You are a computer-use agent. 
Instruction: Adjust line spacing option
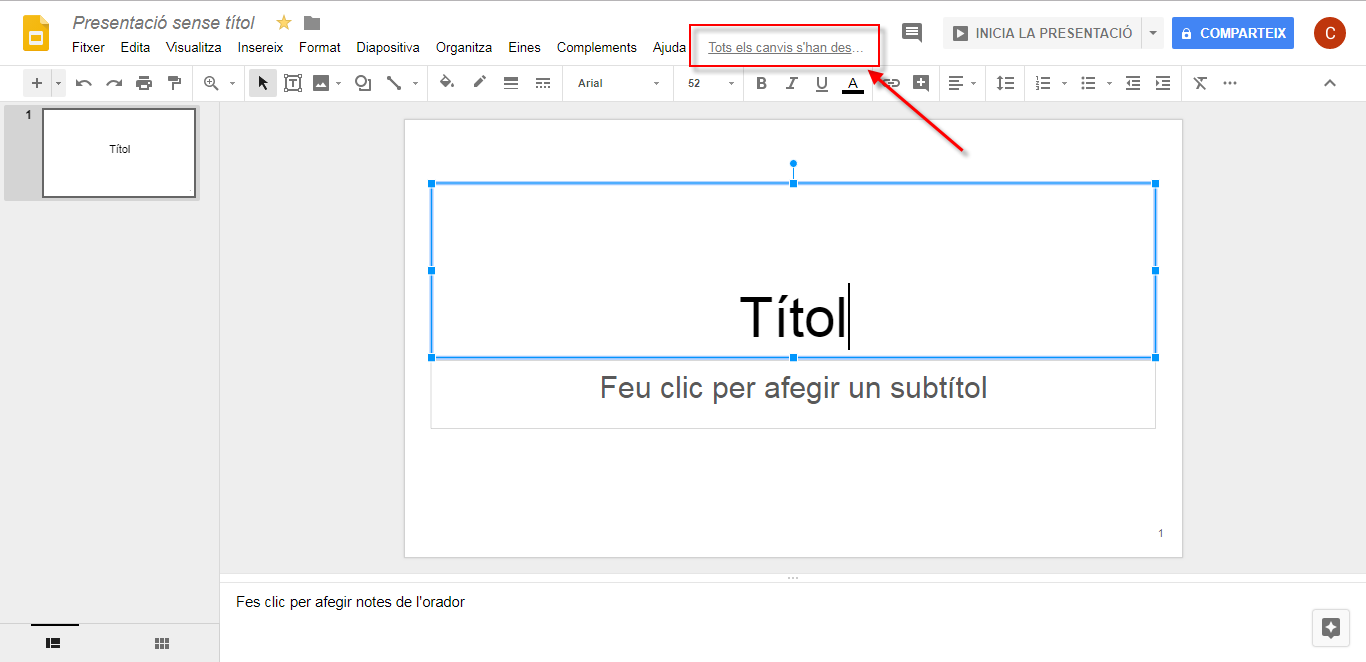(1006, 83)
